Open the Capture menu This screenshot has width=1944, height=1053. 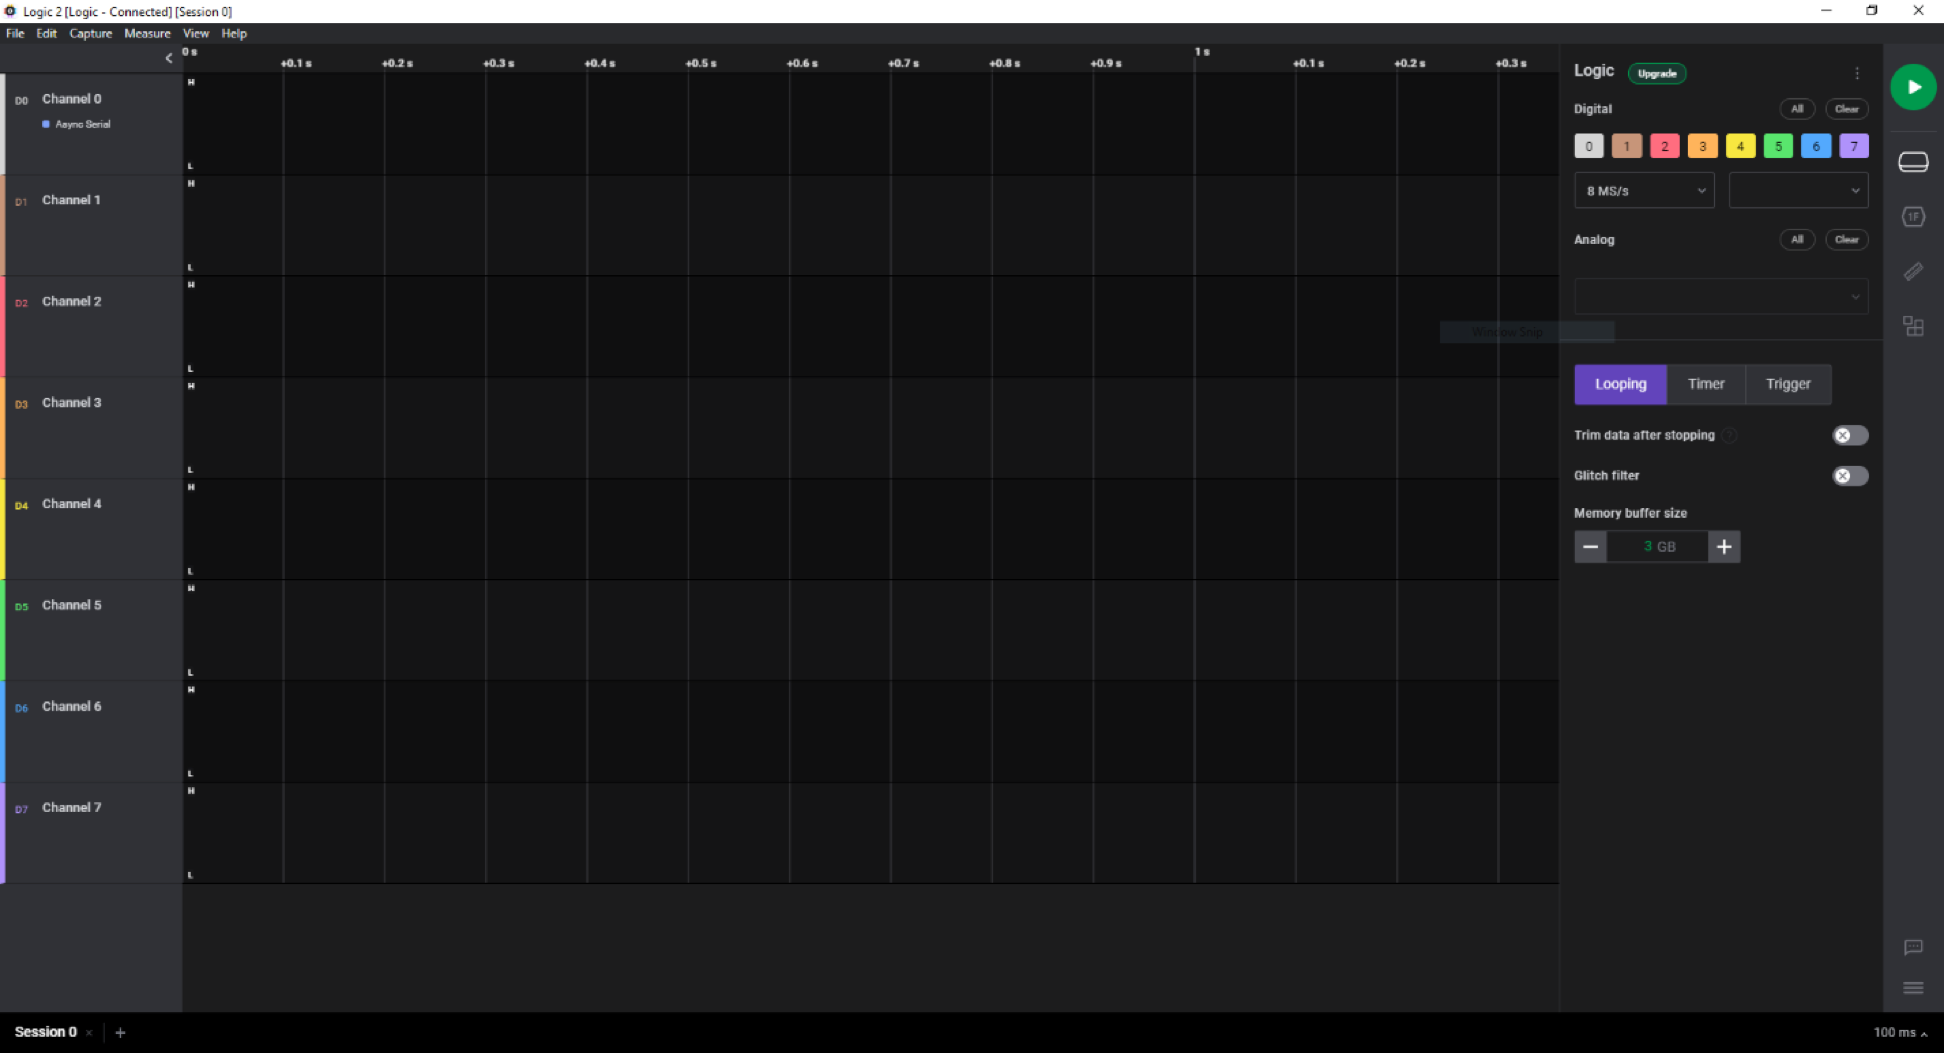91,33
